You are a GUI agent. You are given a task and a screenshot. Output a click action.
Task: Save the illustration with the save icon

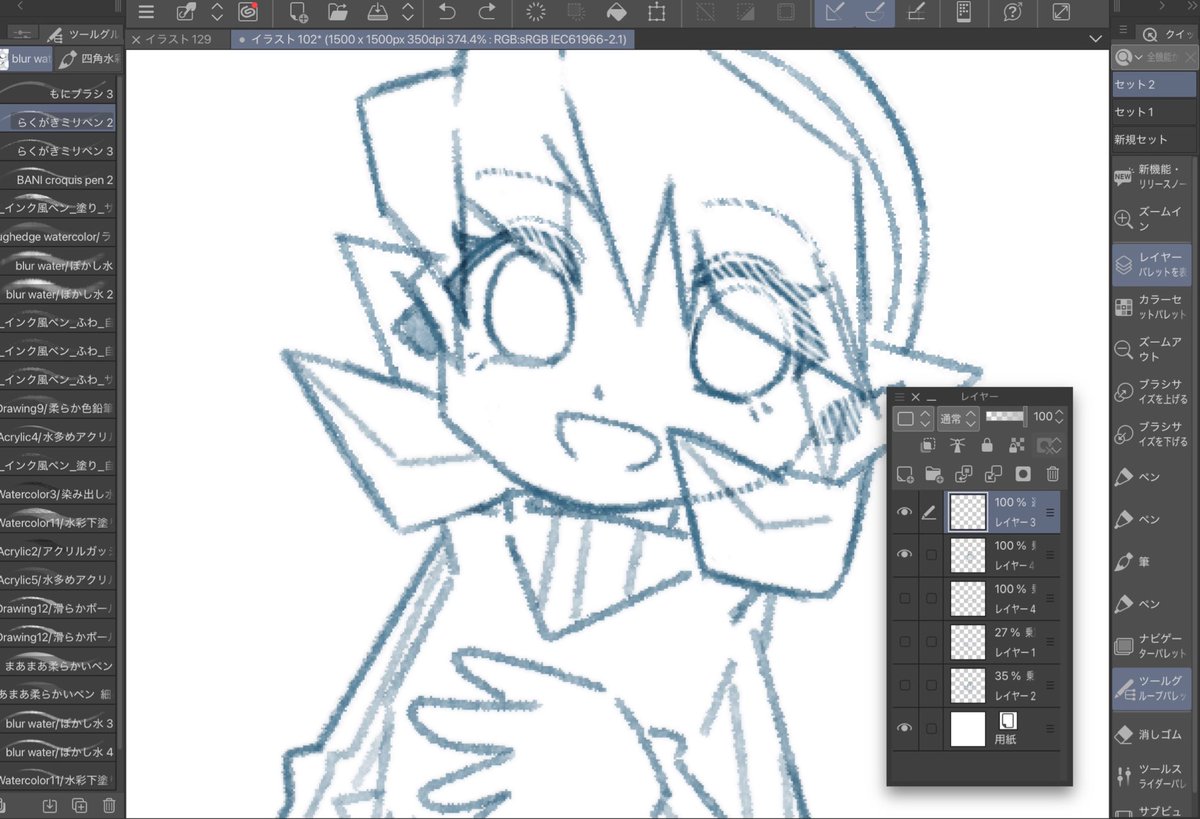[x=376, y=12]
